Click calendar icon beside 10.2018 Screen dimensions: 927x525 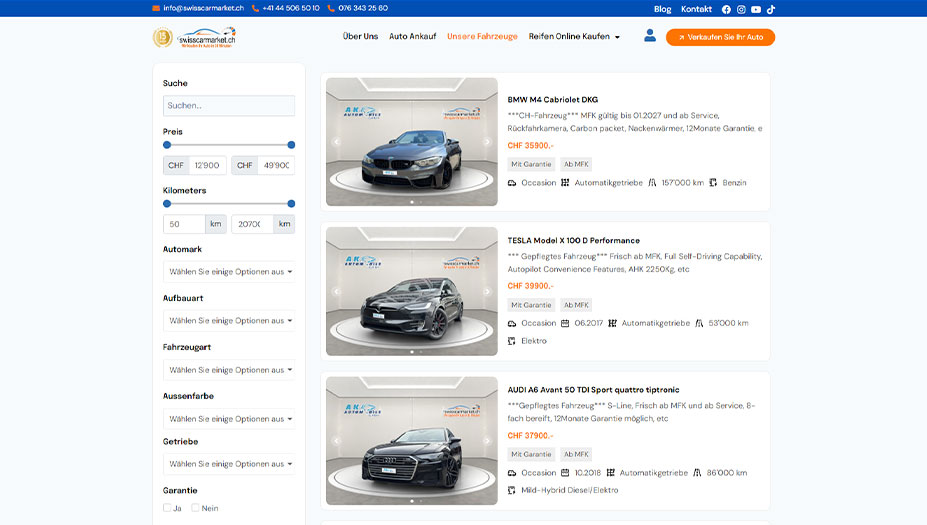[565, 473]
